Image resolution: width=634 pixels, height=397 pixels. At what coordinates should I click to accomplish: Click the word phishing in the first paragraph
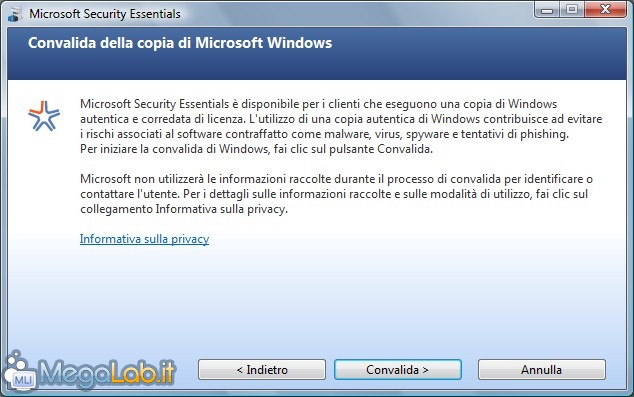pyautogui.click(x=544, y=134)
